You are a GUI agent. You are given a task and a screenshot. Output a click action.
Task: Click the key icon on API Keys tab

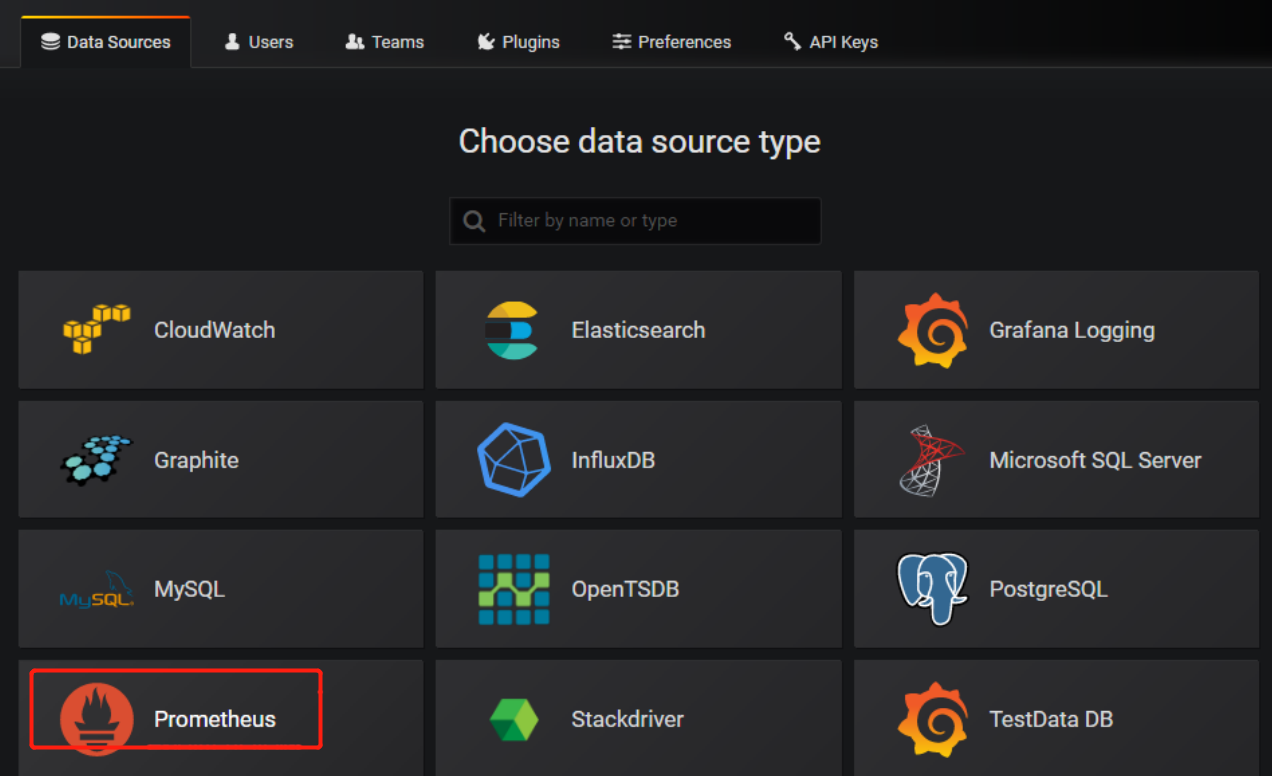pos(793,41)
